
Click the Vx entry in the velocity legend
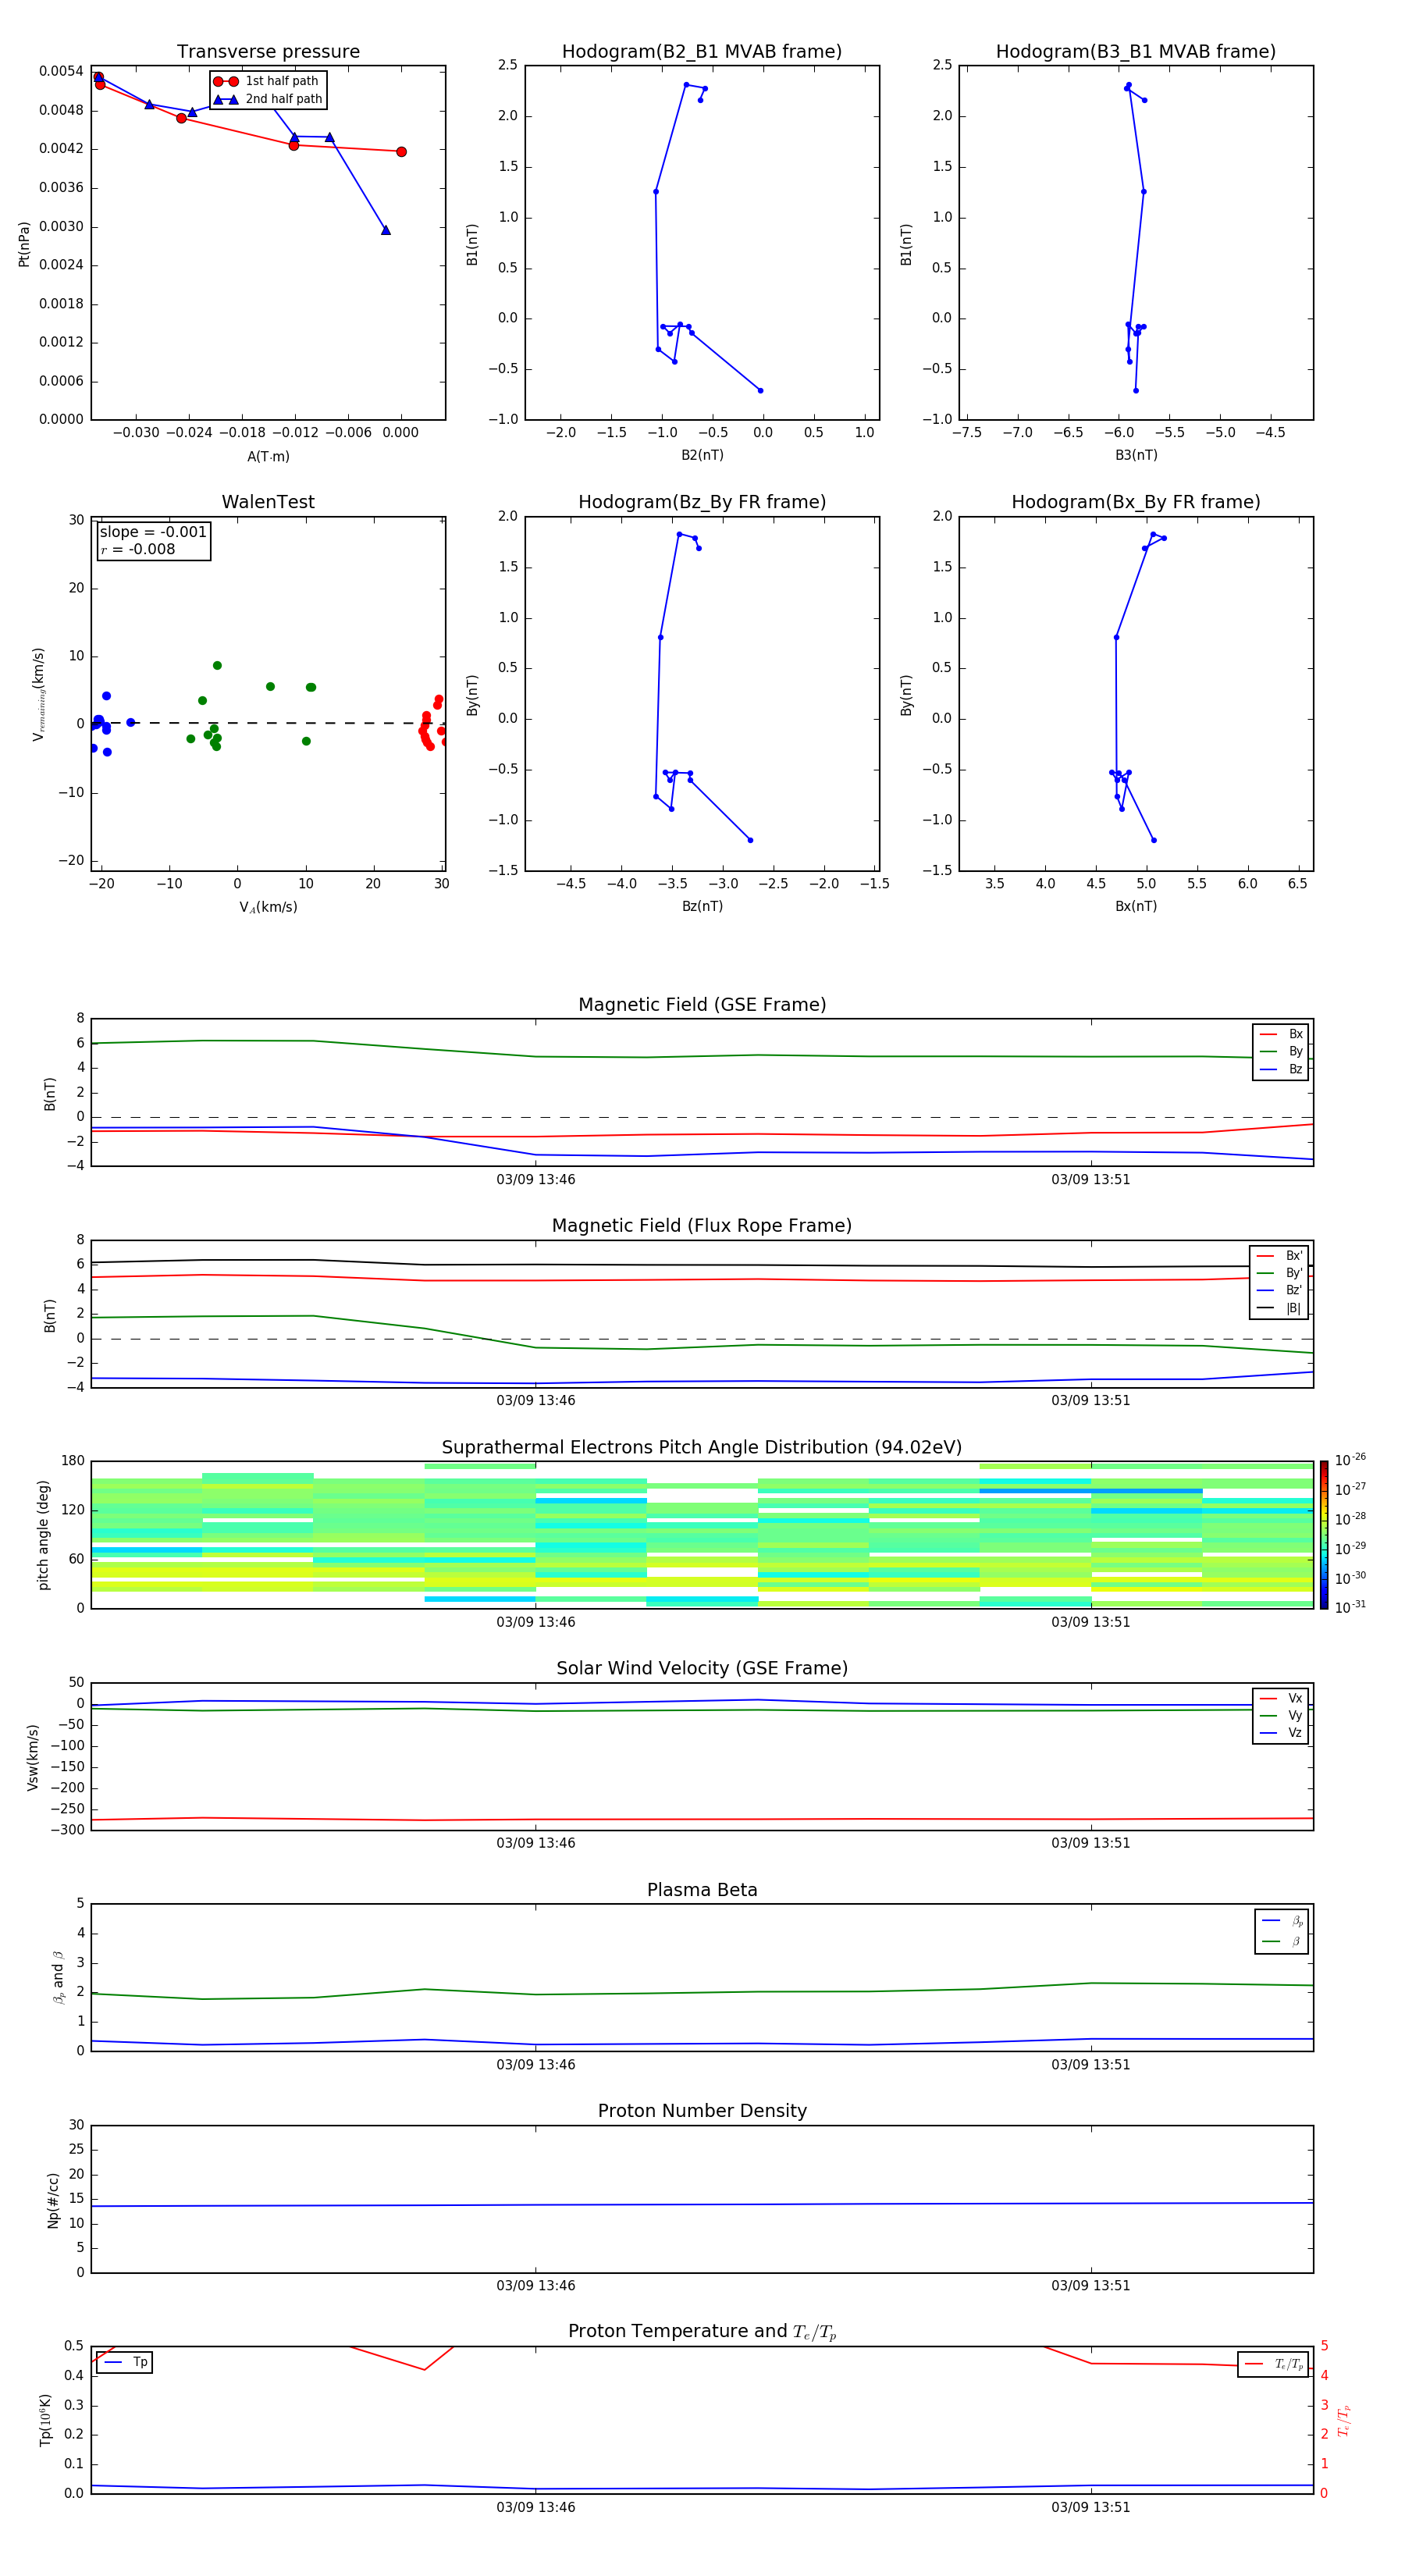[x=1281, y=1698]
